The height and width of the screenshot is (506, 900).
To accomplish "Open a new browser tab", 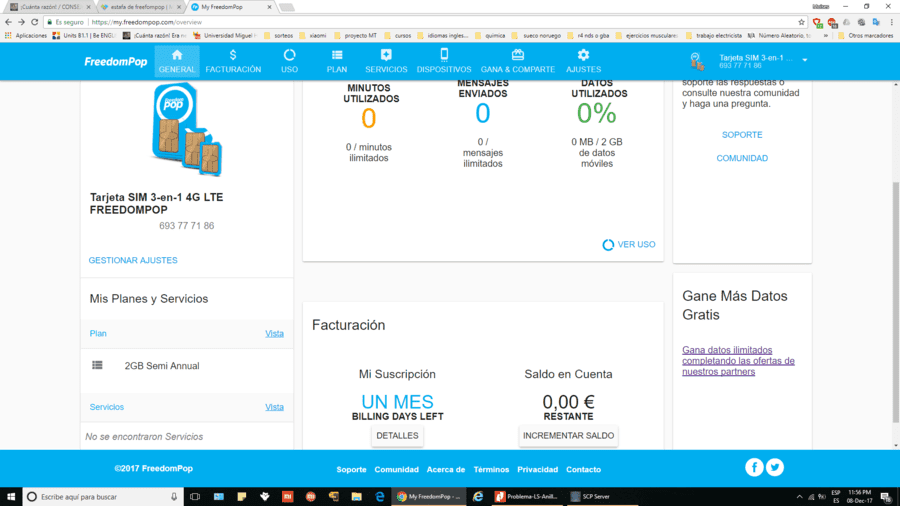I will point(286,7).
